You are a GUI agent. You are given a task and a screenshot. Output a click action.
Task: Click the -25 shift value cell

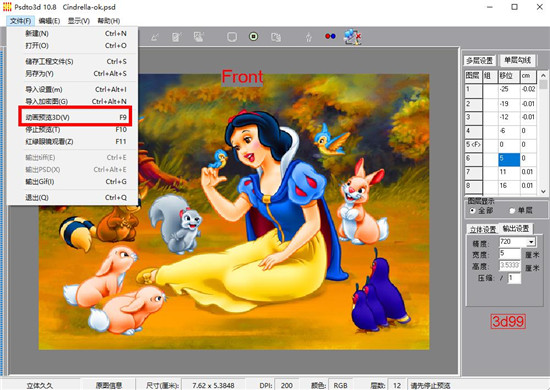[509, 90]
